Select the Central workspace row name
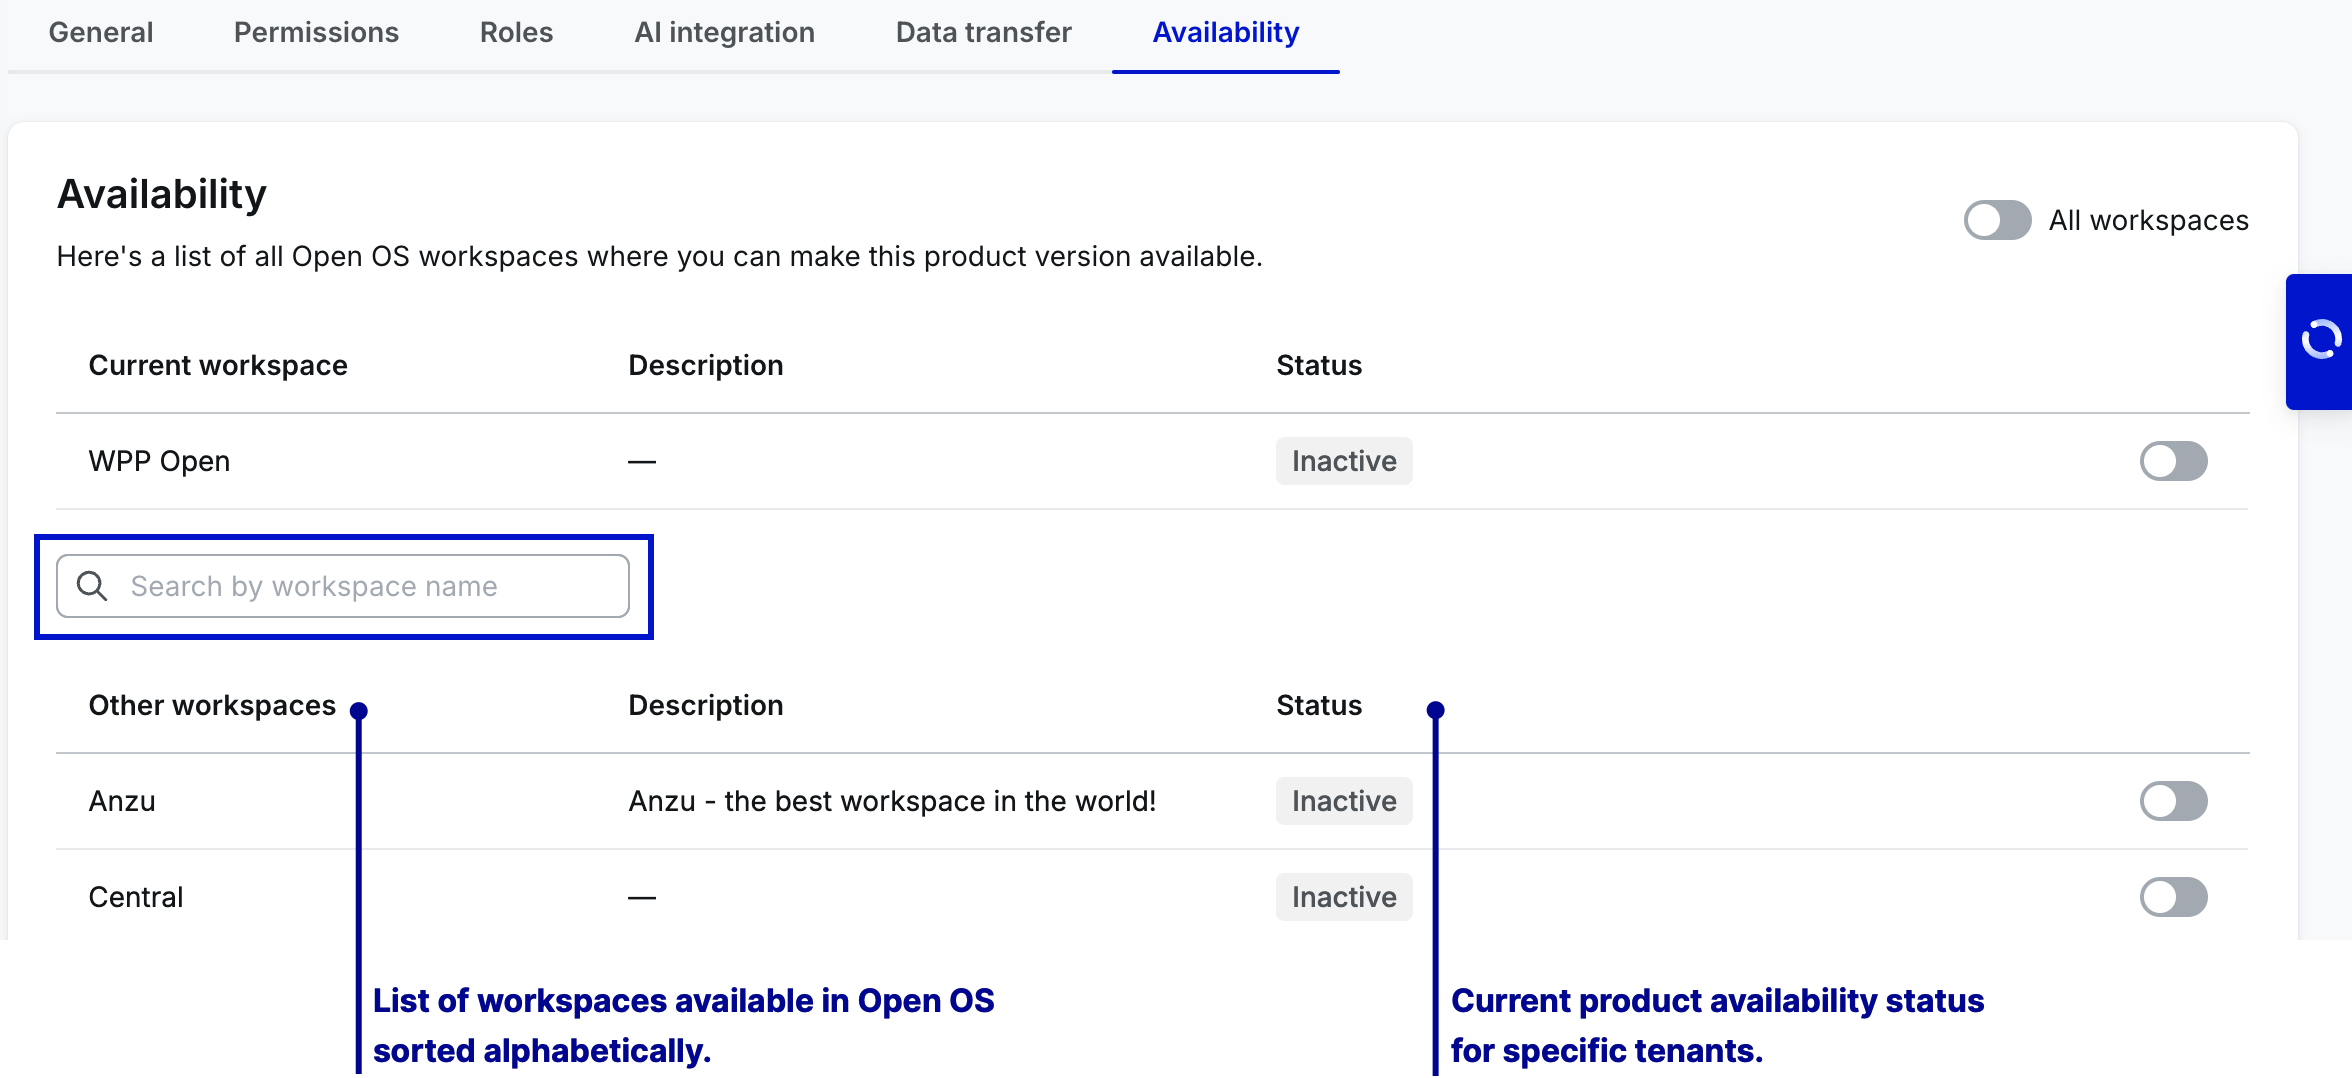Image resolution: width=2352 pixels, height=1078 pixels. tap(136, 897)
